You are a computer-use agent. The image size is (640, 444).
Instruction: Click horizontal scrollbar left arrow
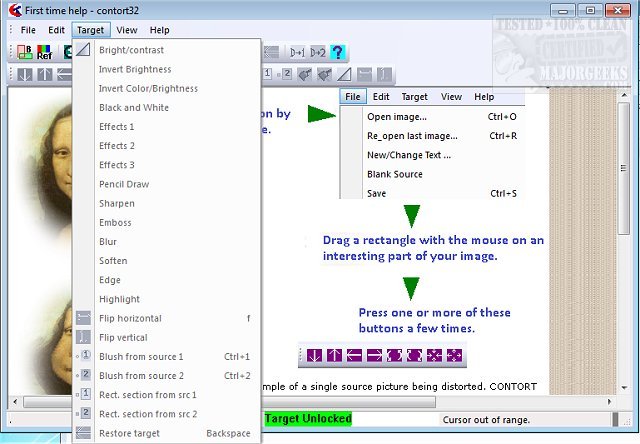15,402
